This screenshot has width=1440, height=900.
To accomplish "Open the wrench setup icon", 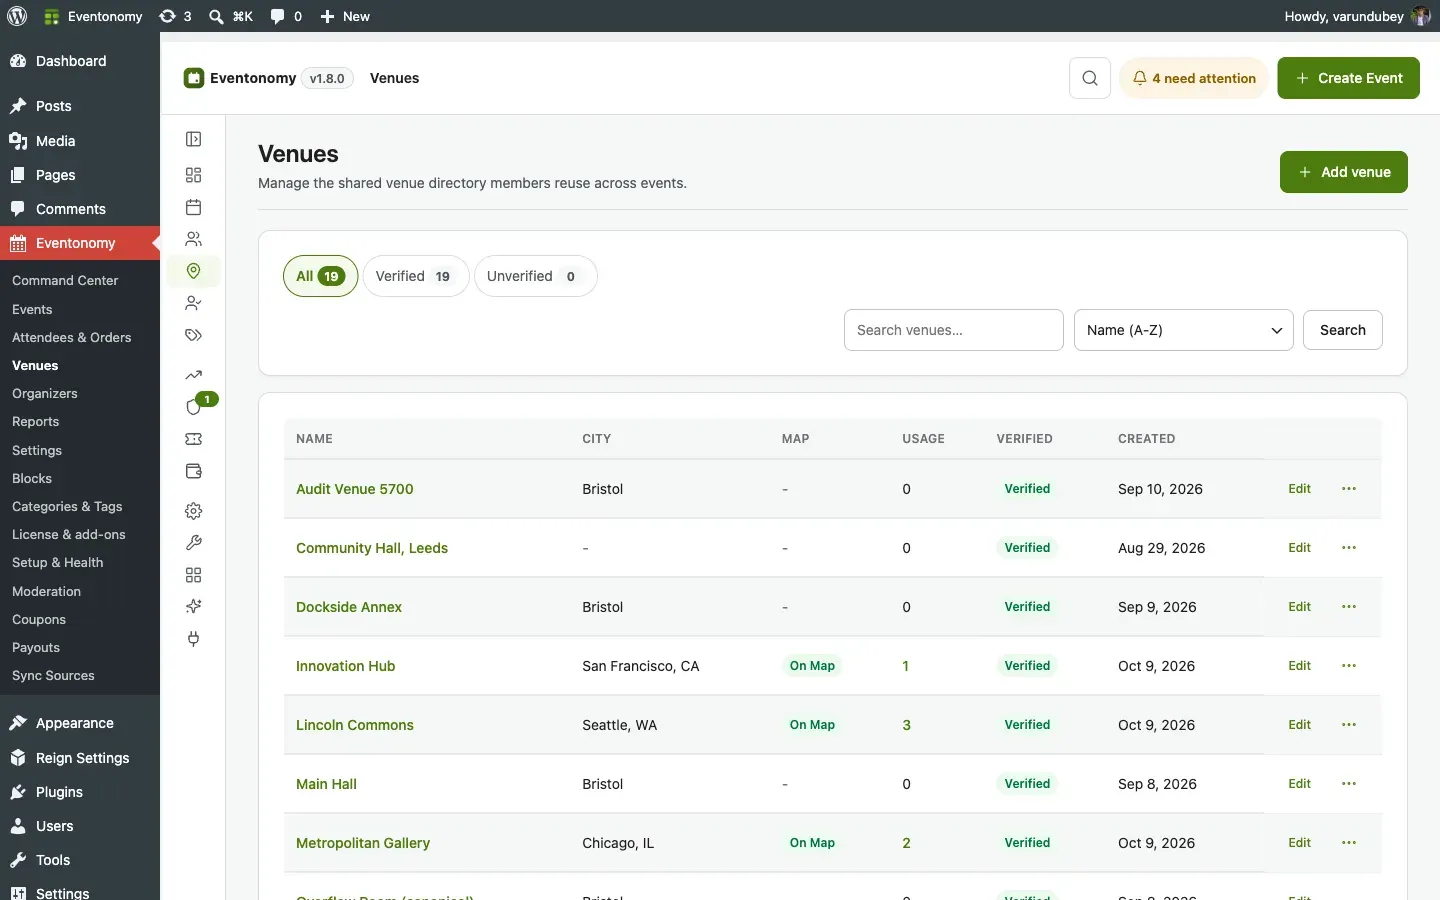I will click(x=194, y=543).
